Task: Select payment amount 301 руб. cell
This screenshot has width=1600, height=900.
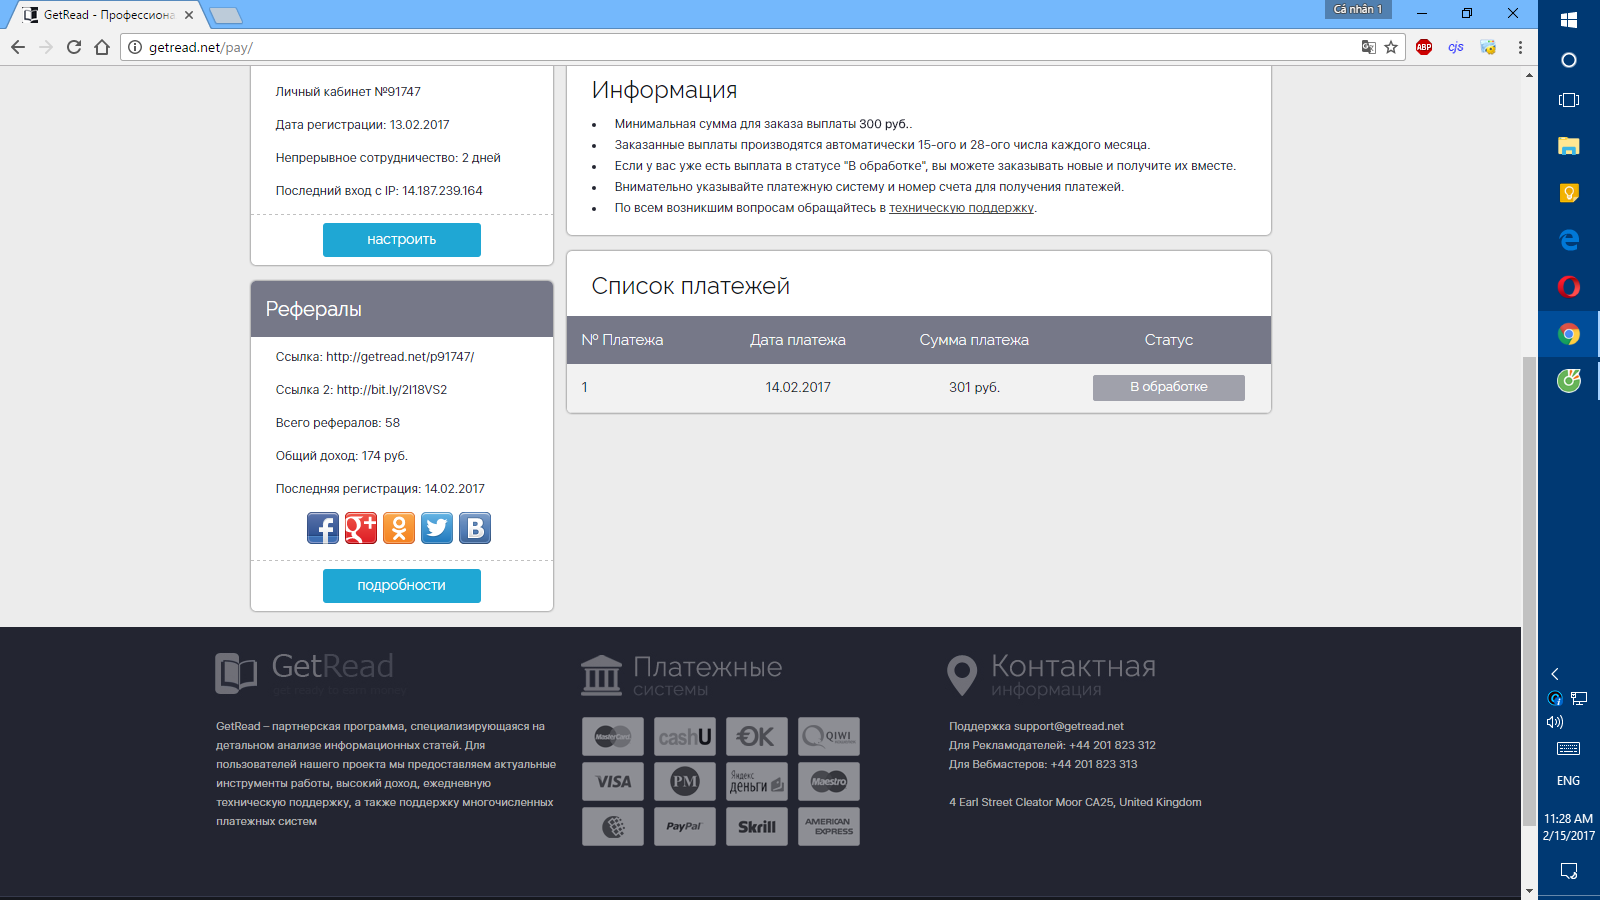Action: [x=974, y=388]
